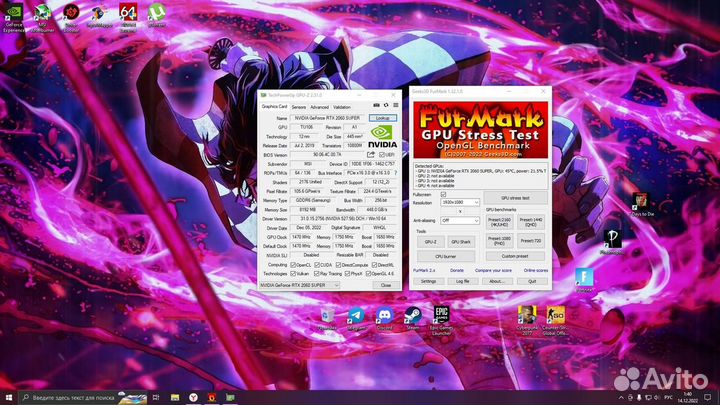Toggle UEFI checkbox in GPU-Z
Screen dimensions: 720x405
[382, 155]
